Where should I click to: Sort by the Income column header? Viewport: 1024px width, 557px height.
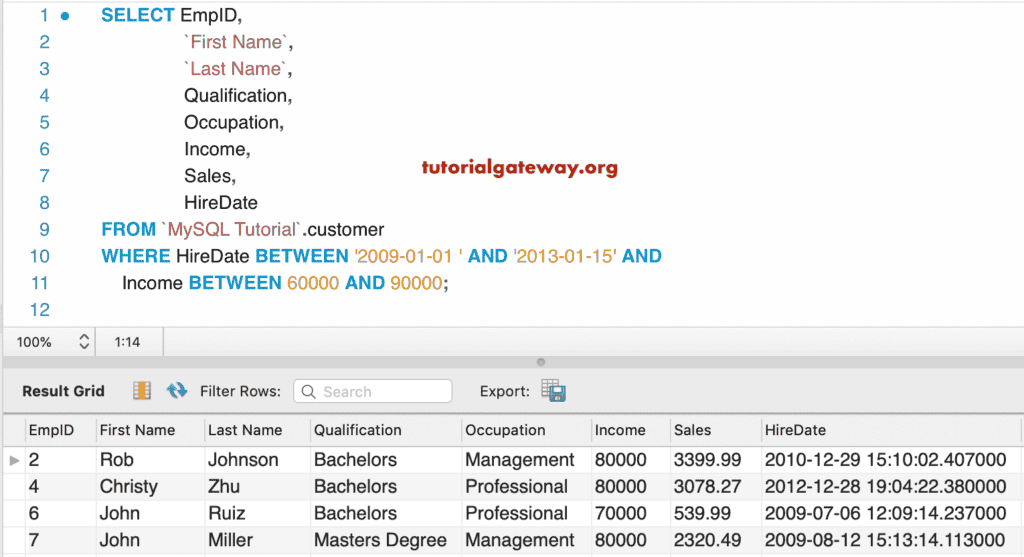tap(620, 430)
